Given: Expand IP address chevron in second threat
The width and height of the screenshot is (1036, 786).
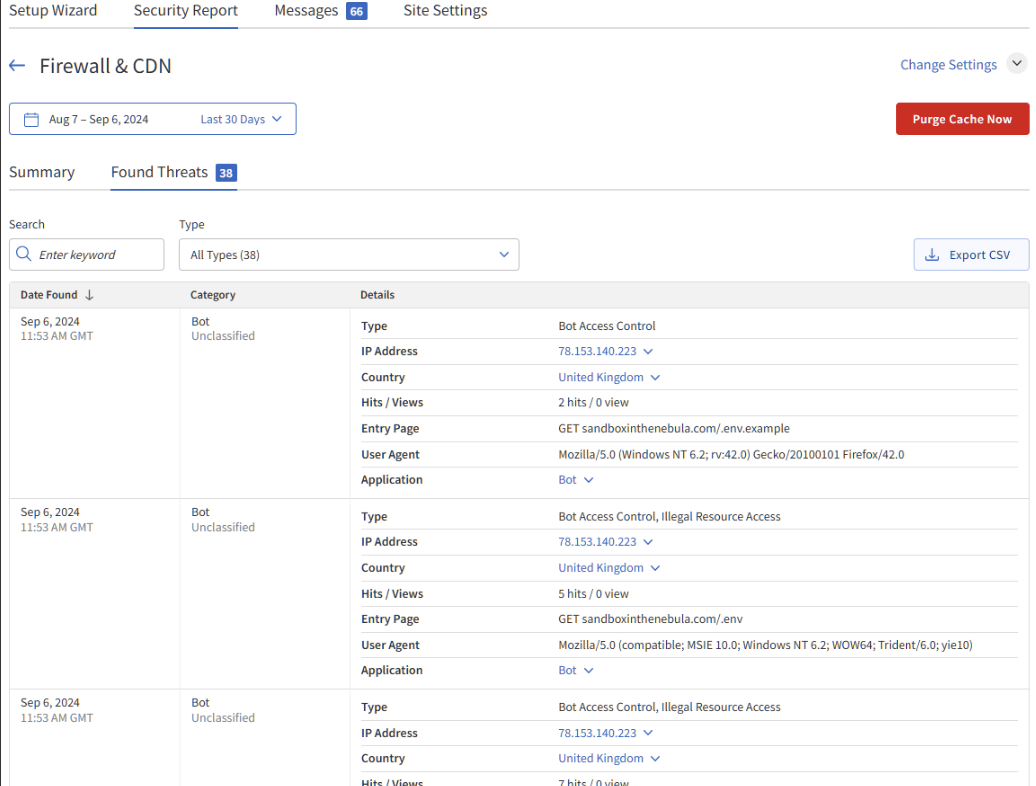Looking at the screenshot, I should click(648, 542).
